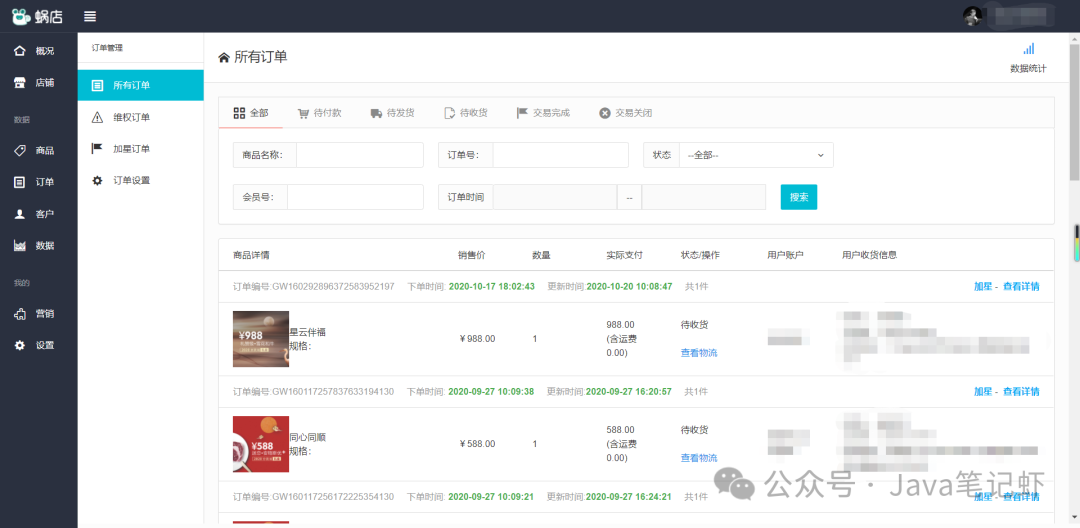1080x528 pixels.
Task: Click the 星云伴福 product thumbnail
Action: click(x=260, y=339)
